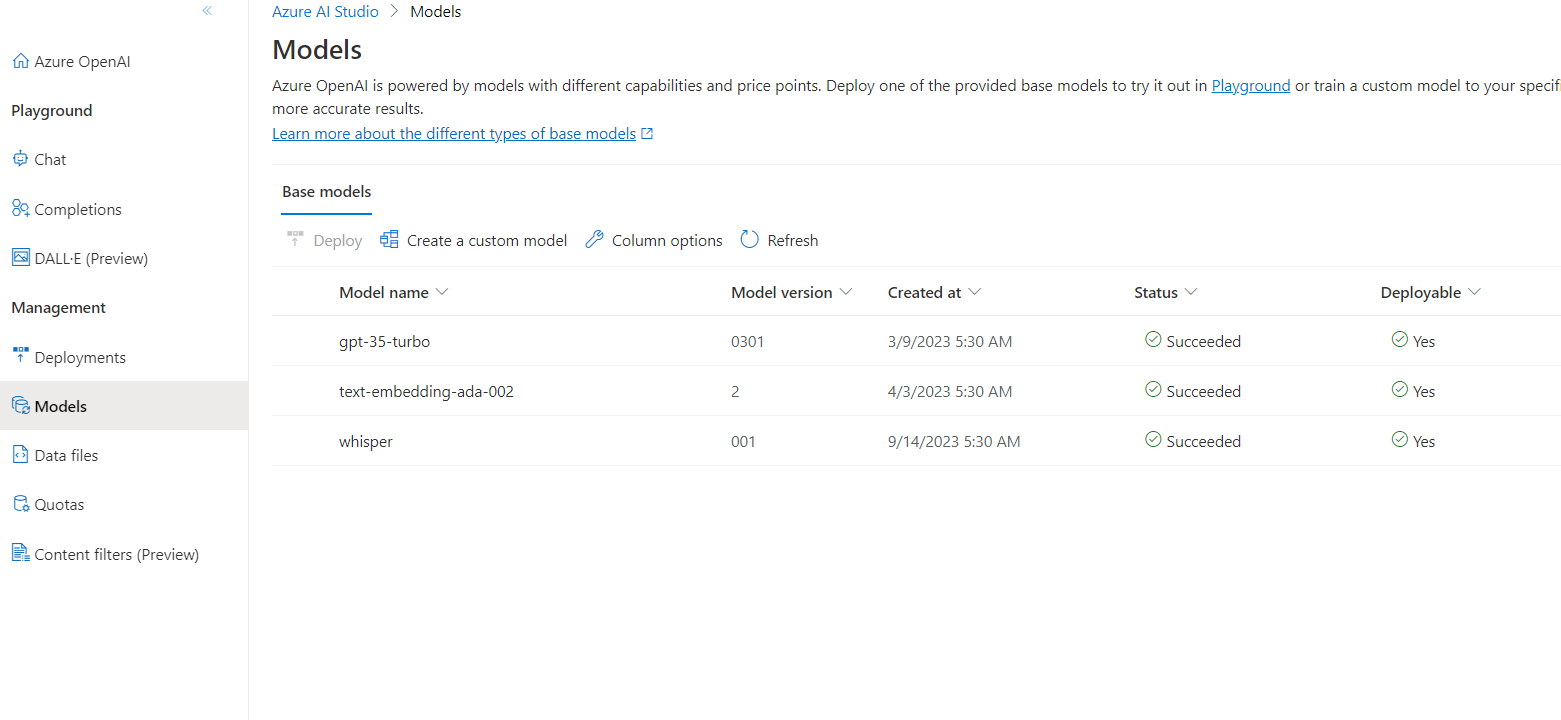Click the Deployable check icon for whisper
This screenshot has width=1561, height=720.
point(1400,440)
